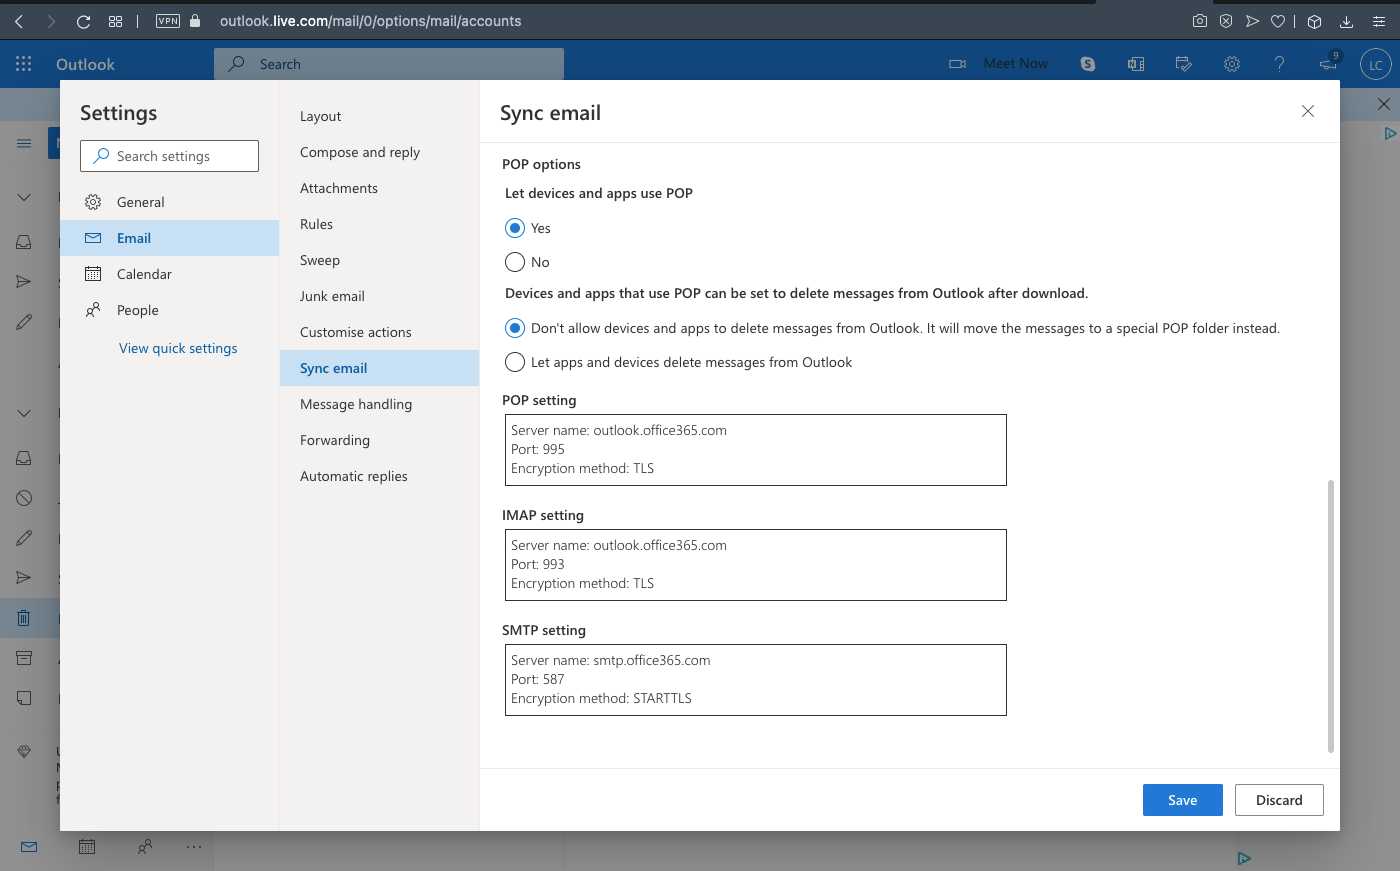Open the help question mark icon
1400x871 pixels.
[1279, 64]
